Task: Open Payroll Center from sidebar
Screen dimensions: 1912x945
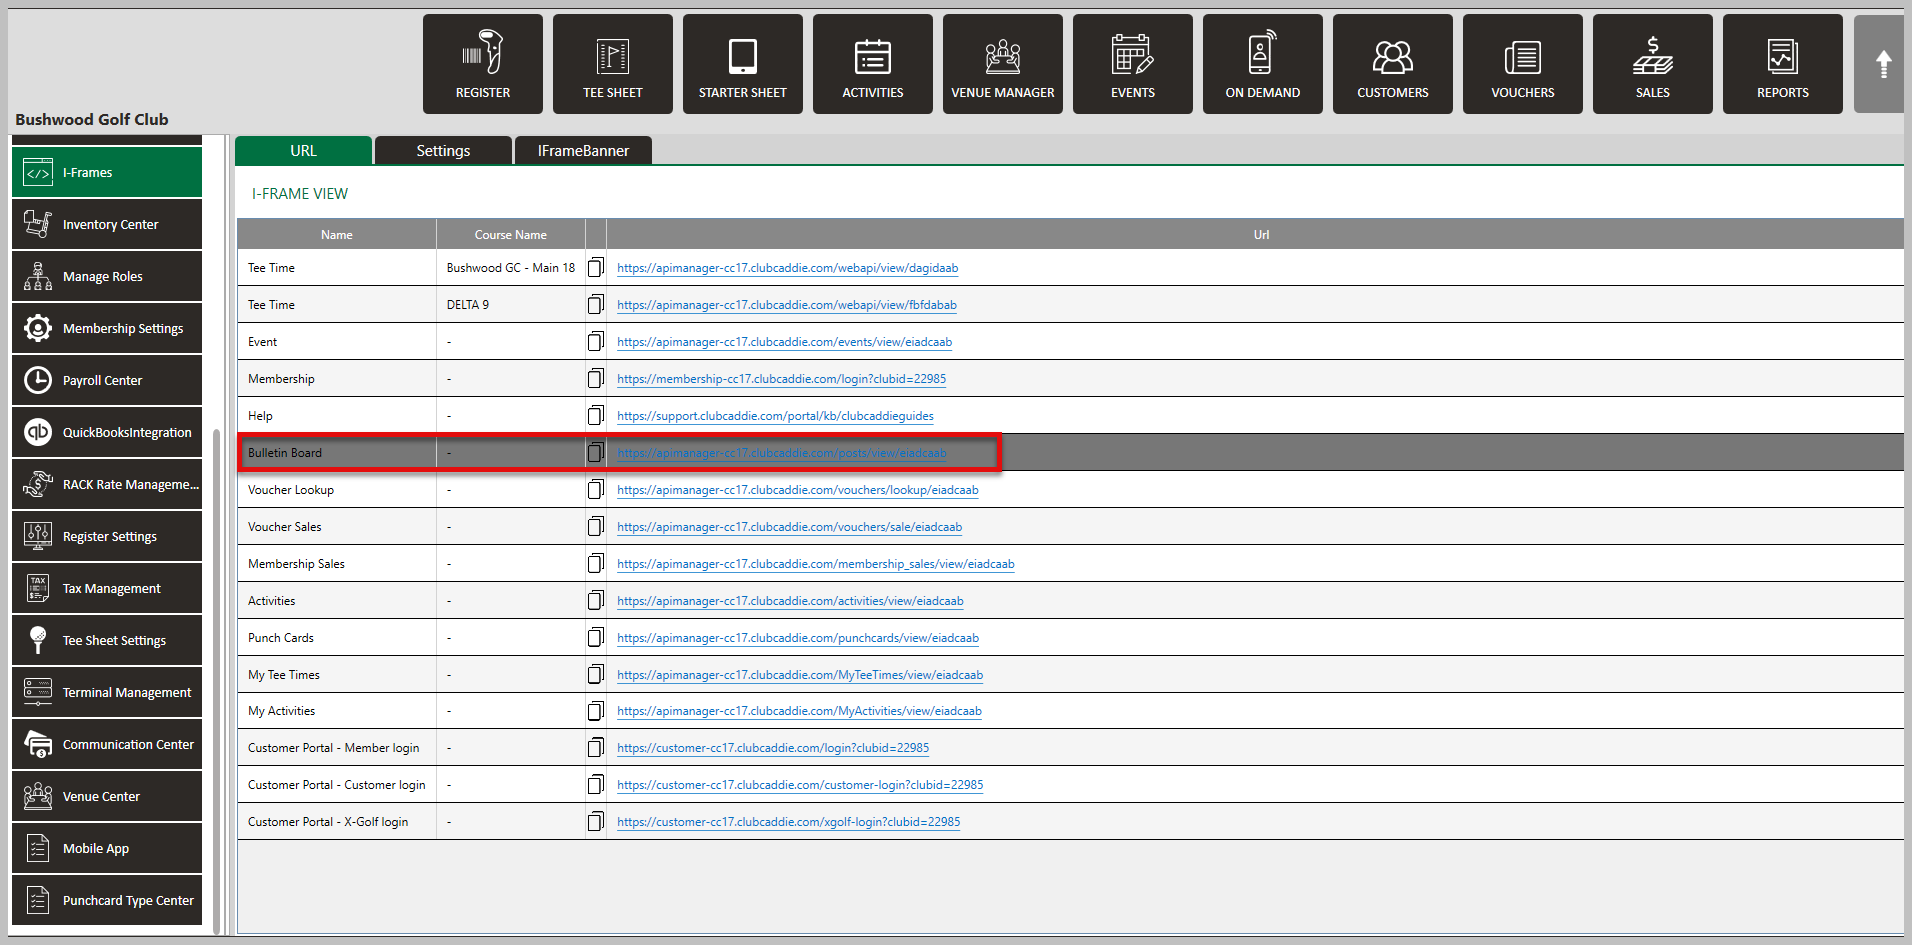Action: 107,380
